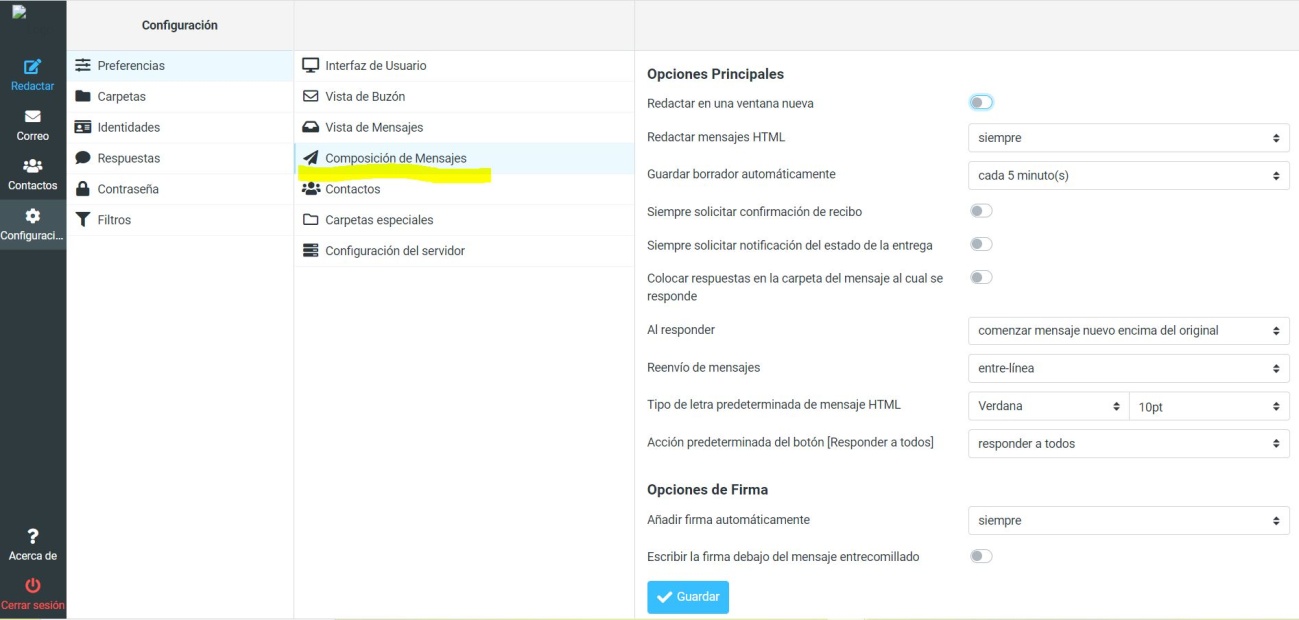Open the Contactos icon in sidebar
Image resolution: width=1299 pixels, height=620 pixels.
pyautogui.click(x=32, y=166)
